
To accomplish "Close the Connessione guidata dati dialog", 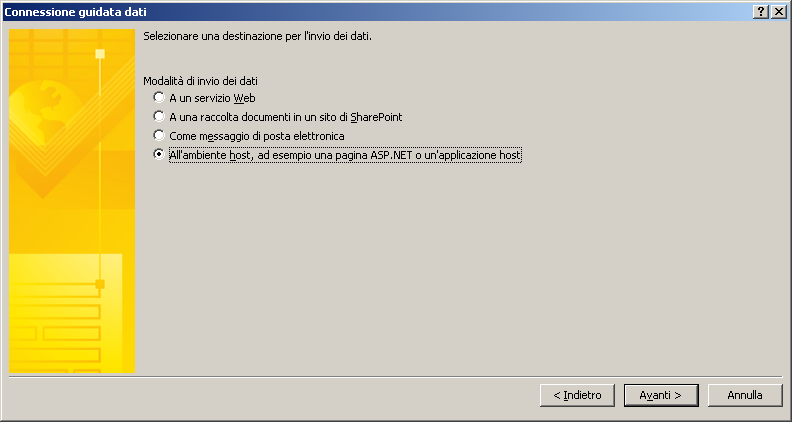I will (x=778, y=12).
